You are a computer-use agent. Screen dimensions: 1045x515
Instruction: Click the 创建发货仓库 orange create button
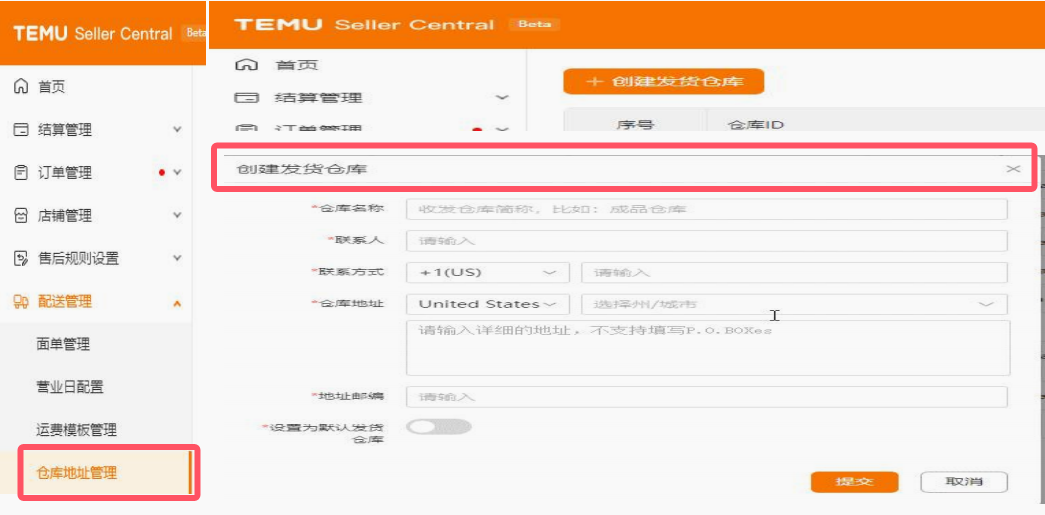pyautogui.click(x=664, y=82)
